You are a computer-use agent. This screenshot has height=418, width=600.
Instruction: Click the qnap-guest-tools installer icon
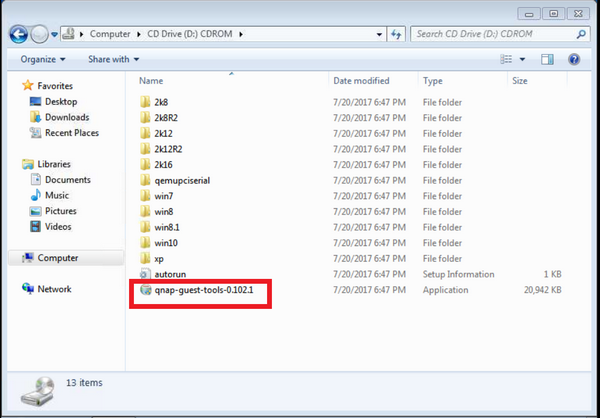[x=146, y=290]
